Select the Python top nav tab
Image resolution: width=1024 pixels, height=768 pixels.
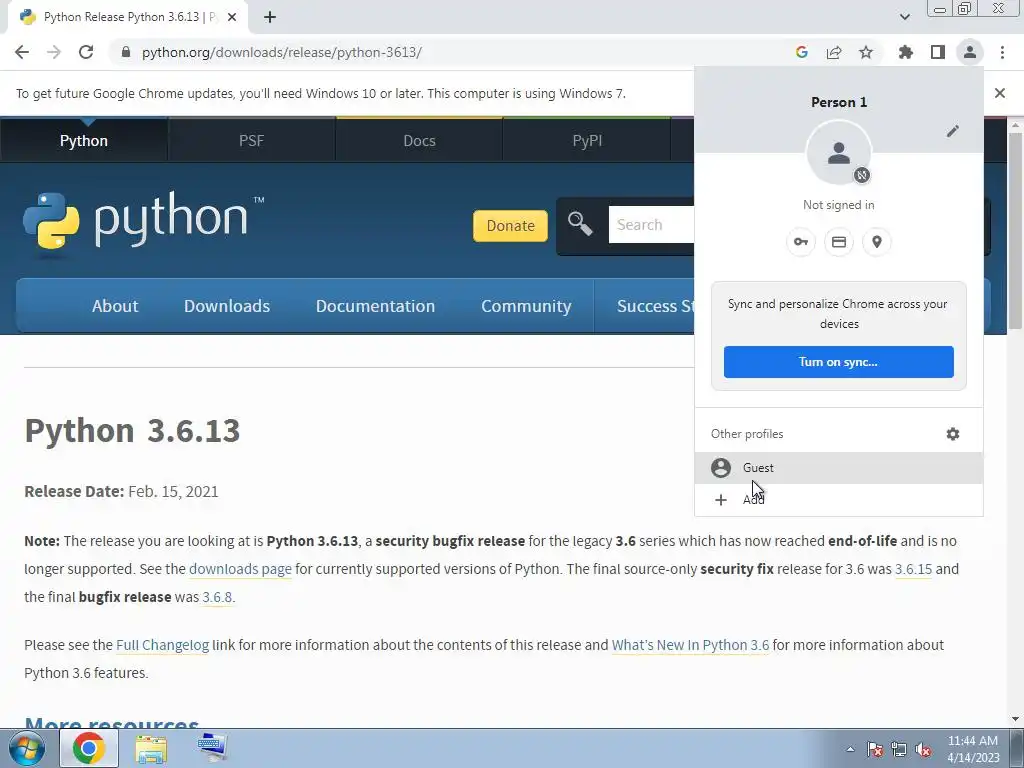84,140
